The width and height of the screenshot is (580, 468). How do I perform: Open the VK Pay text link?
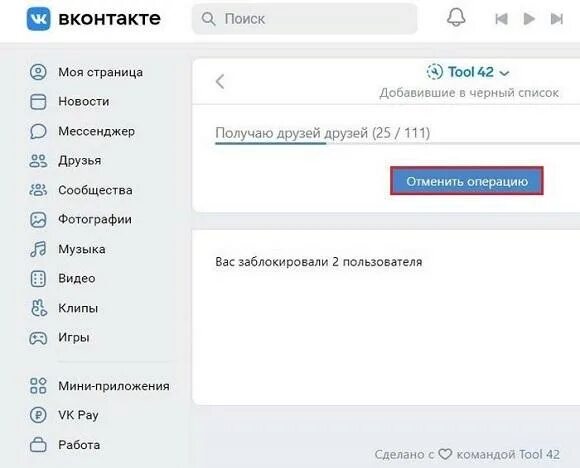(x=78, y=415)
